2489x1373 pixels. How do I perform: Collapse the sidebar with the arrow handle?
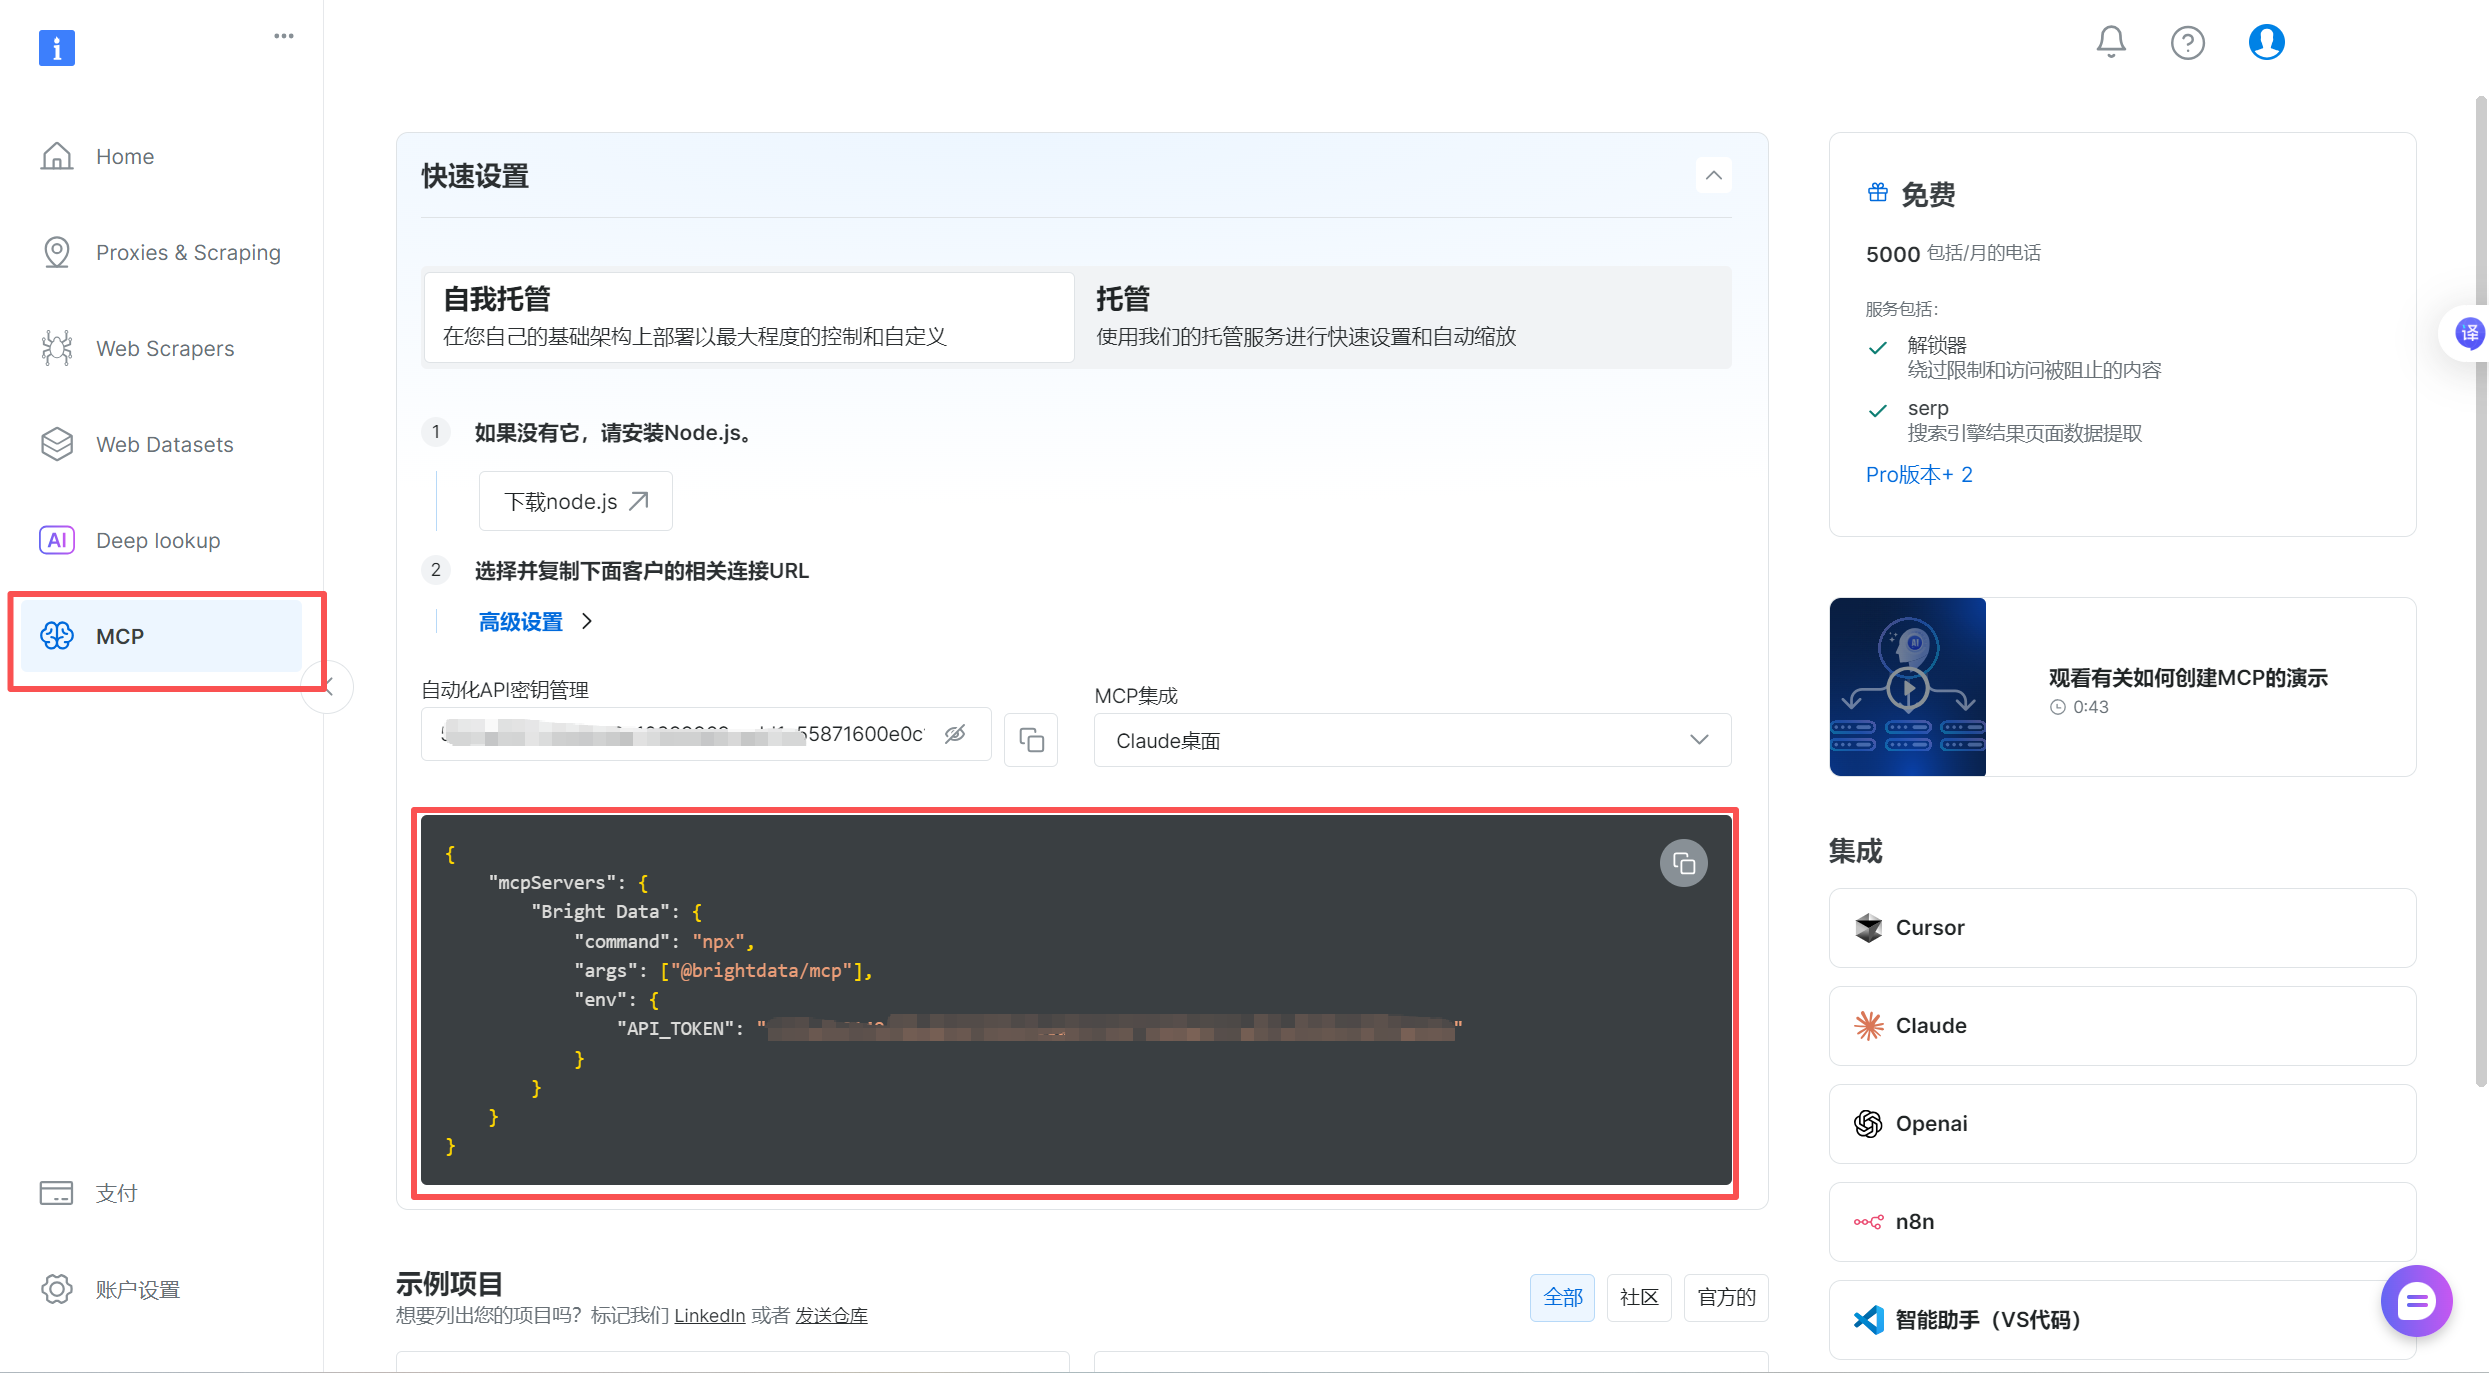[327, 687]
